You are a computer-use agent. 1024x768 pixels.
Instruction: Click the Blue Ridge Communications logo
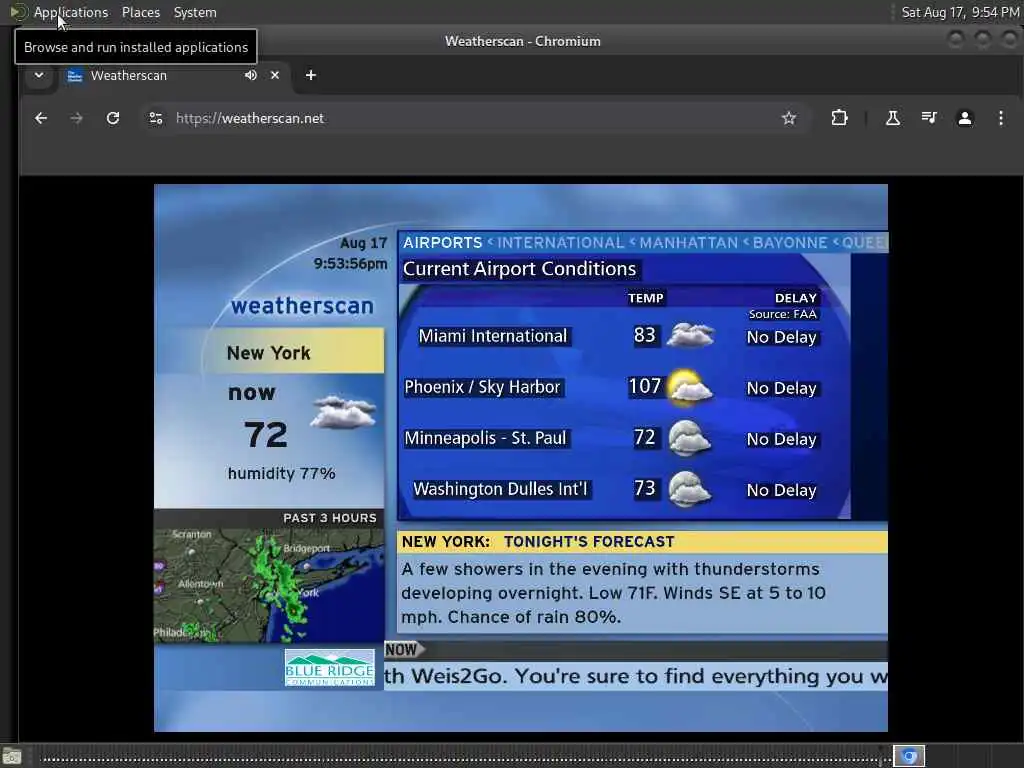pyautogui.click(x=330, y=667)
